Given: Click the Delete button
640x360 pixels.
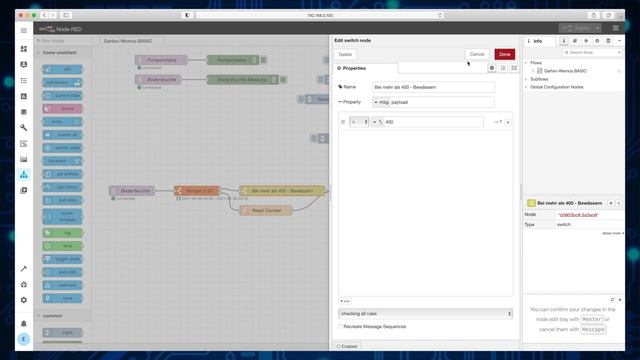Looking at the screenshot, I should [x=345, y=54].
